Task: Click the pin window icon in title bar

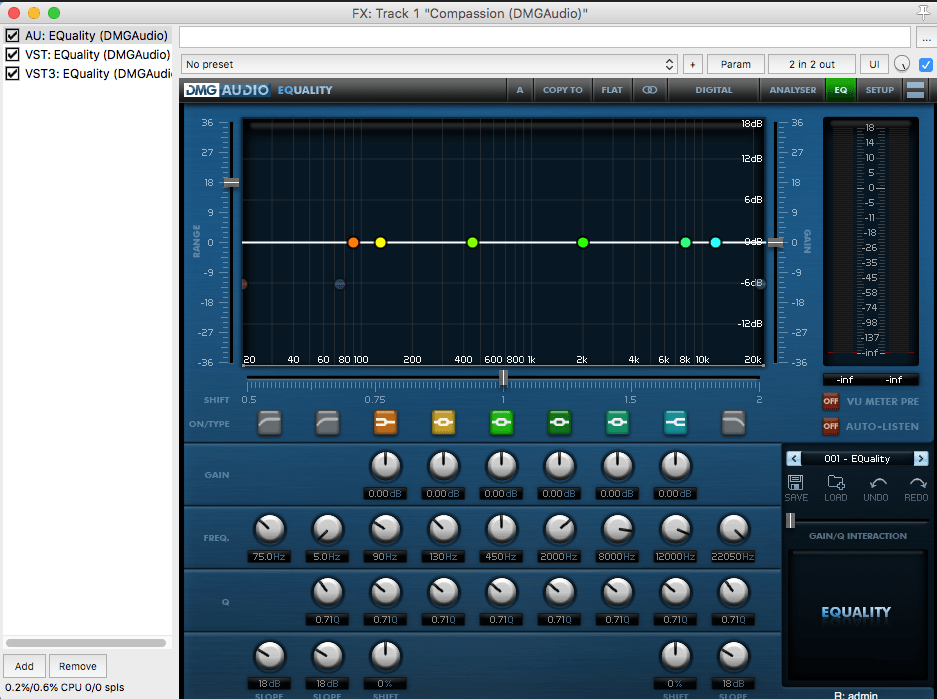Action: (x=923, y=12)
